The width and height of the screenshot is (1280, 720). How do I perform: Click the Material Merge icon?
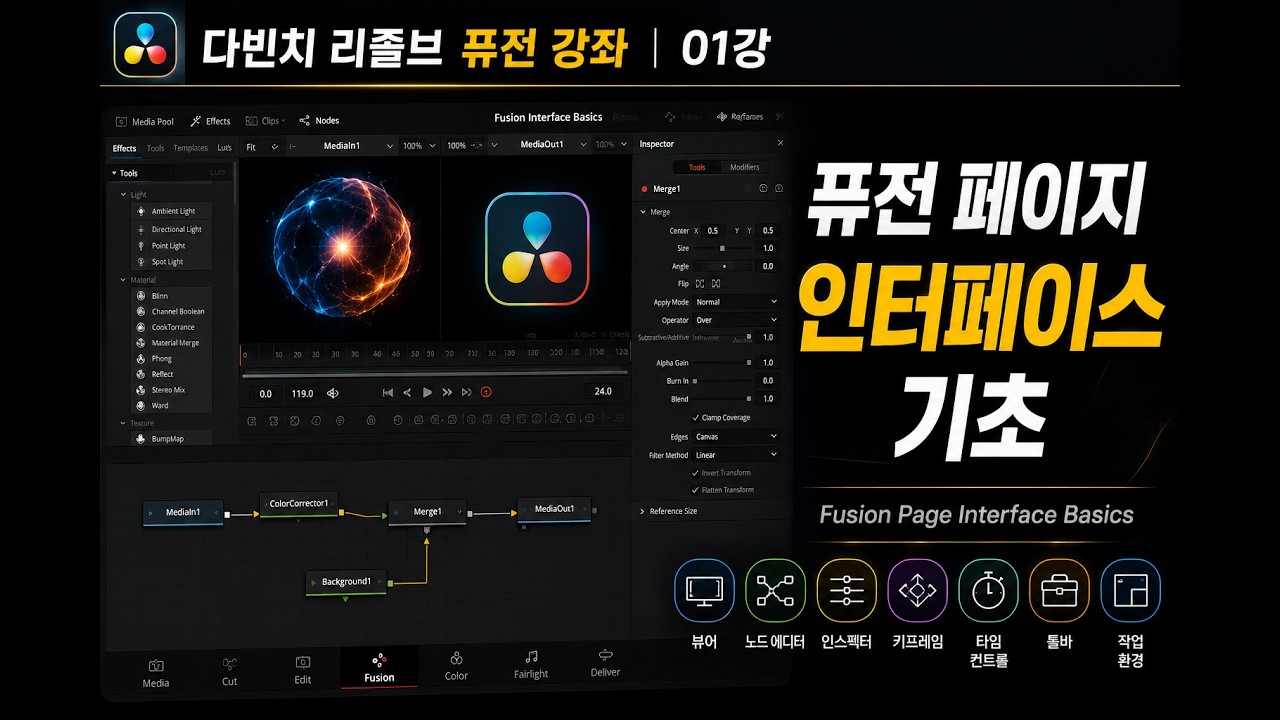click(x=141, y=343)
